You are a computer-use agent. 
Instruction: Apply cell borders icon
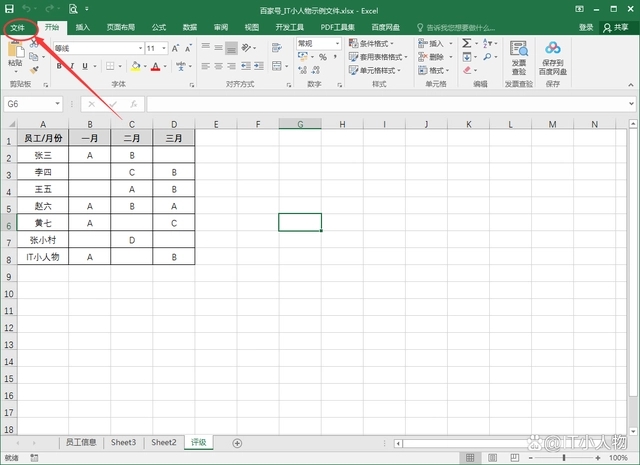coord(110,66)
